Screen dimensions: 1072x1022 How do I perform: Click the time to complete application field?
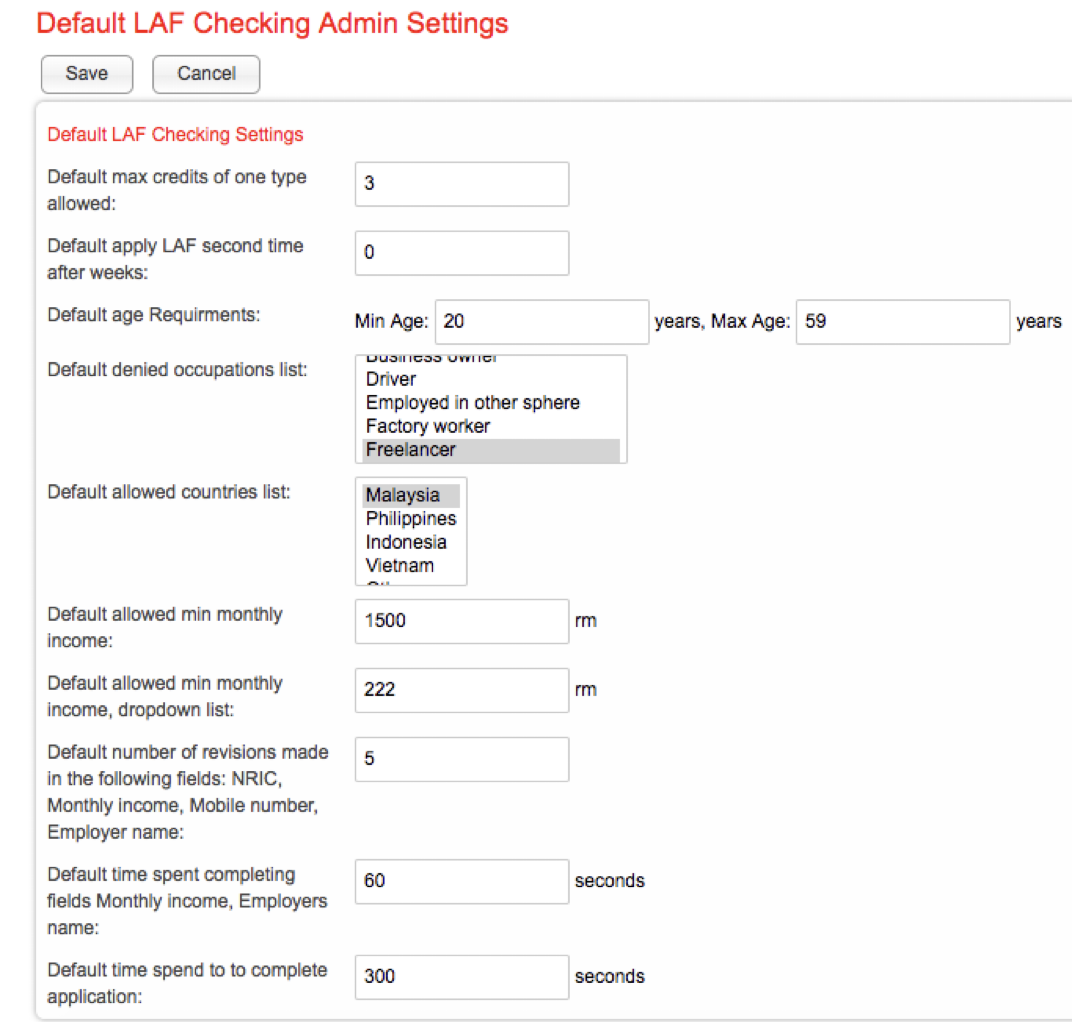tap(461, 977)
